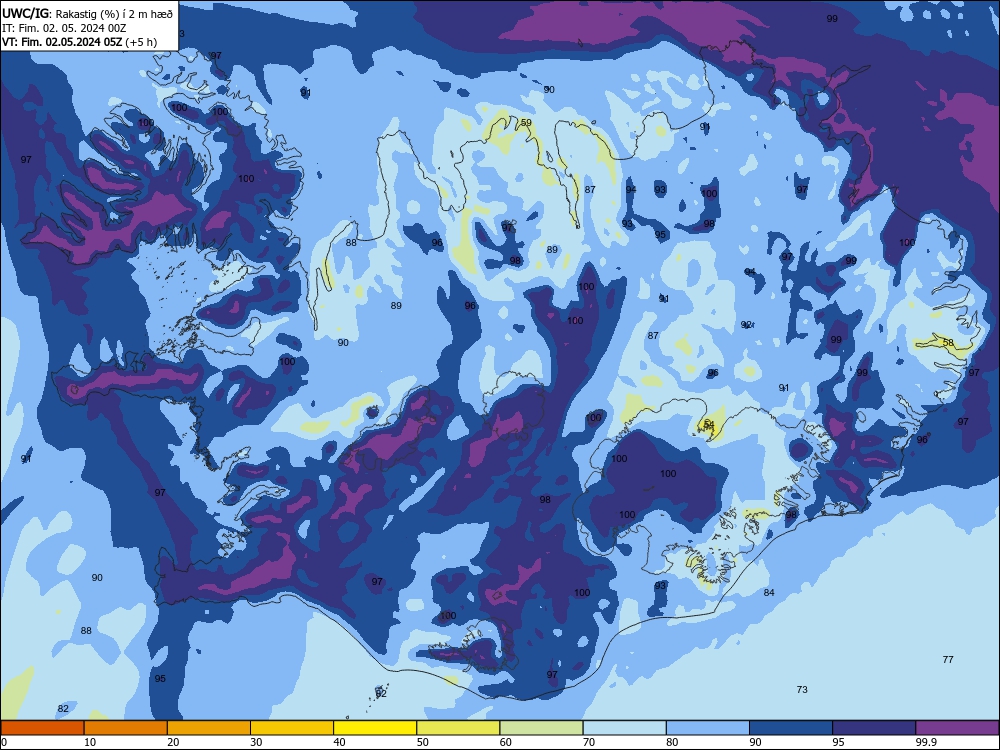Screen dimensions: 1000x750
Task: Click the 30–40 legend color swatch
Action: pyautogui.click(x=292, y=728)
